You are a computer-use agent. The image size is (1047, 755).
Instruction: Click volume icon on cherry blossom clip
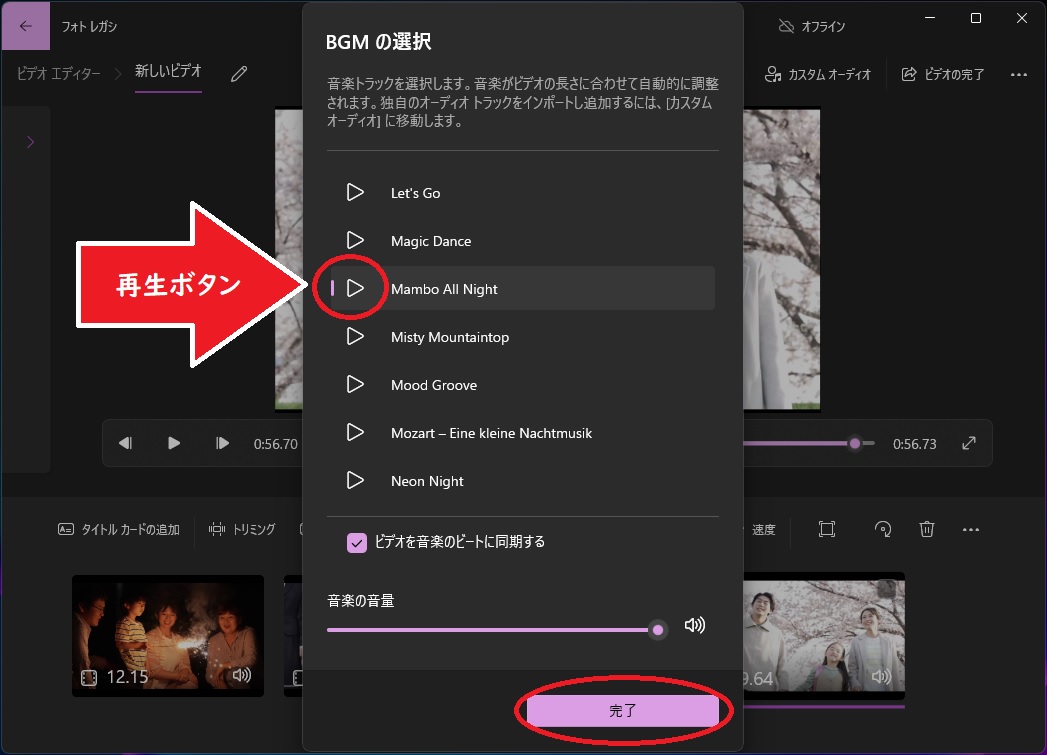click(x=881, y=676)
